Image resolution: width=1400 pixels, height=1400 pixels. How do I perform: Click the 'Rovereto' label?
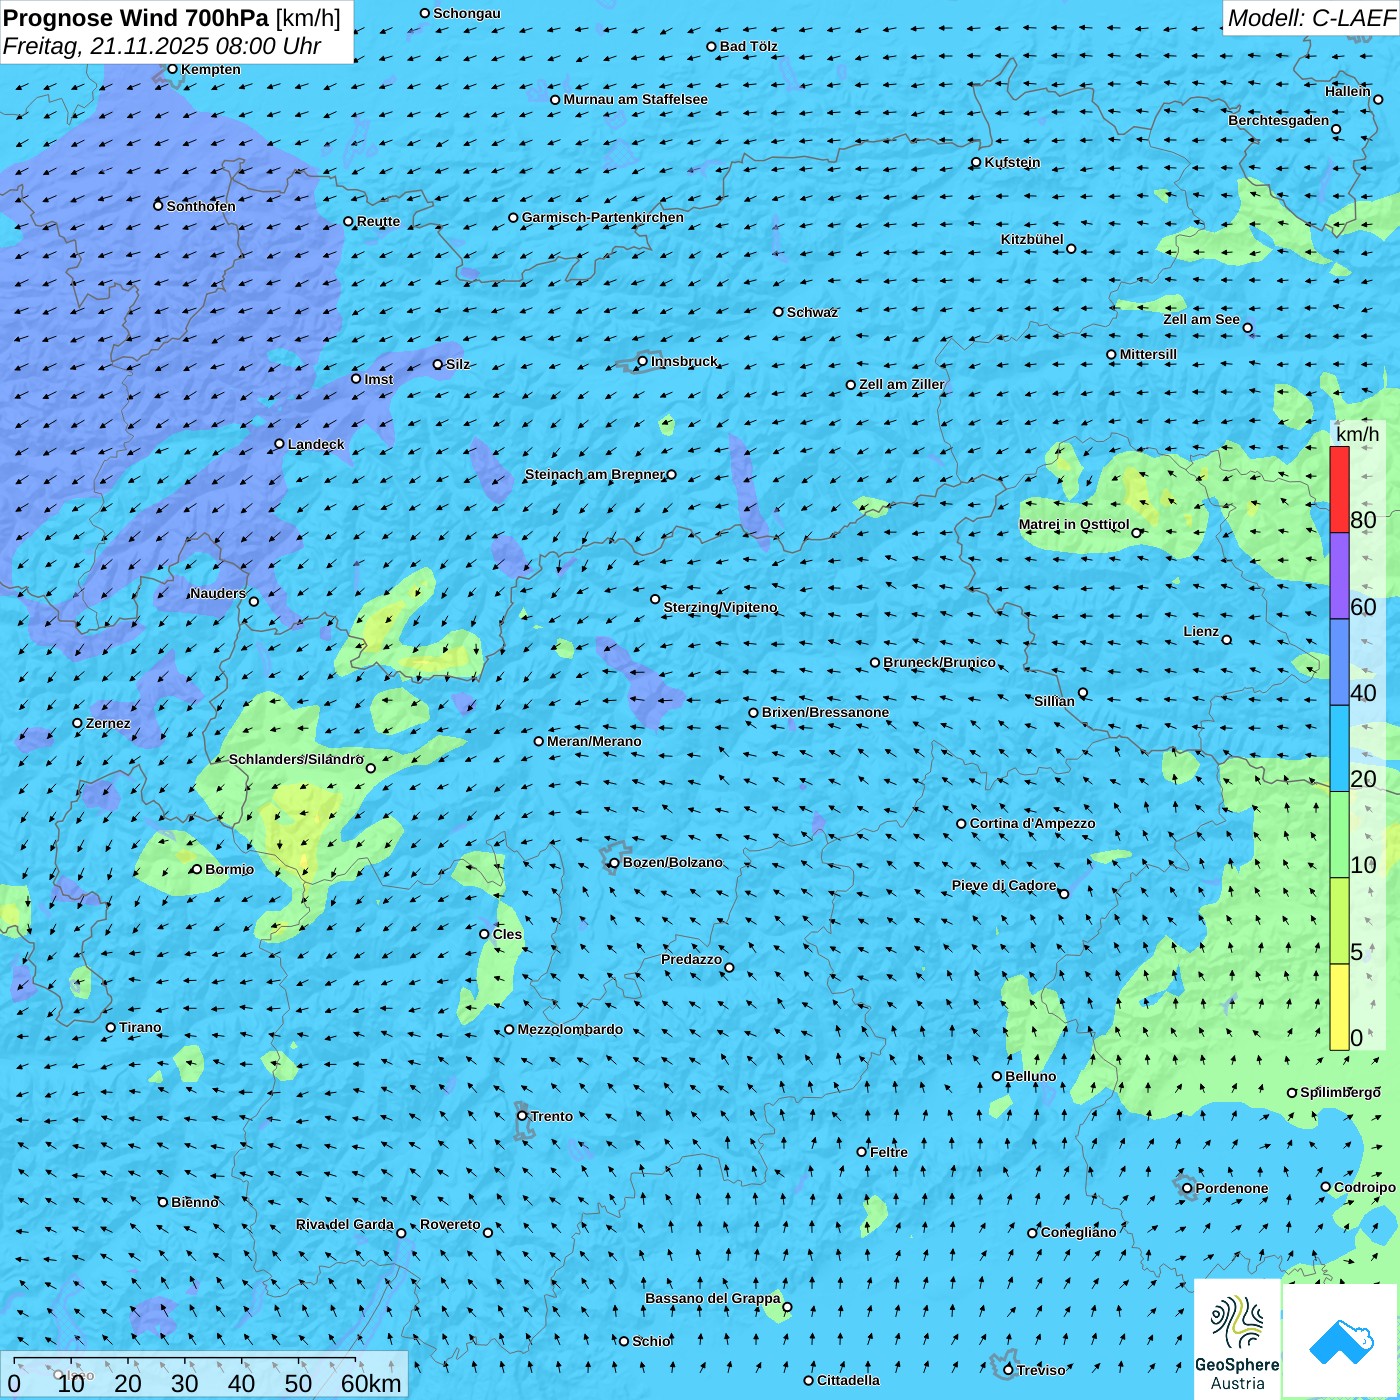click(450, 1224)
